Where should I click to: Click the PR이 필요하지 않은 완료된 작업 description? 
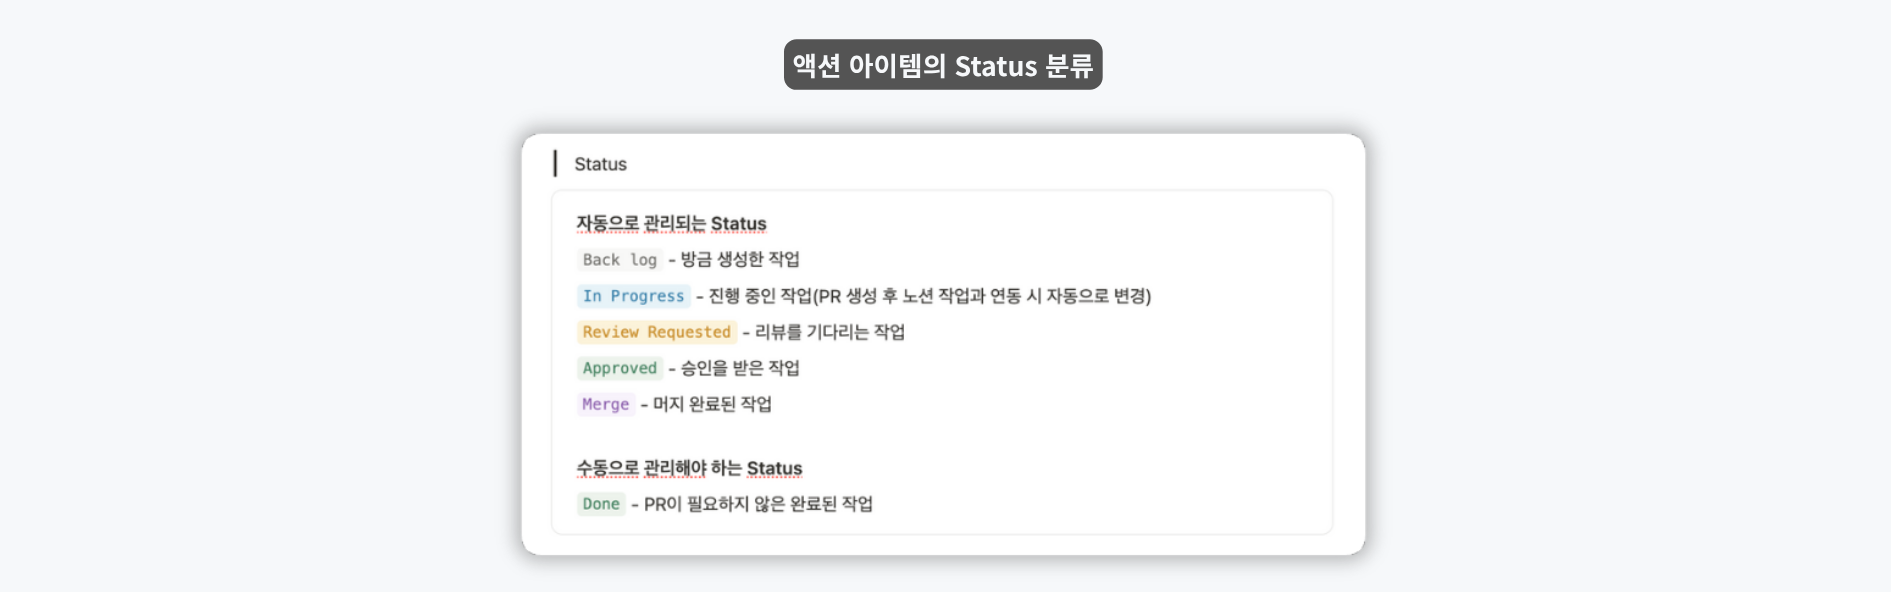758,504
